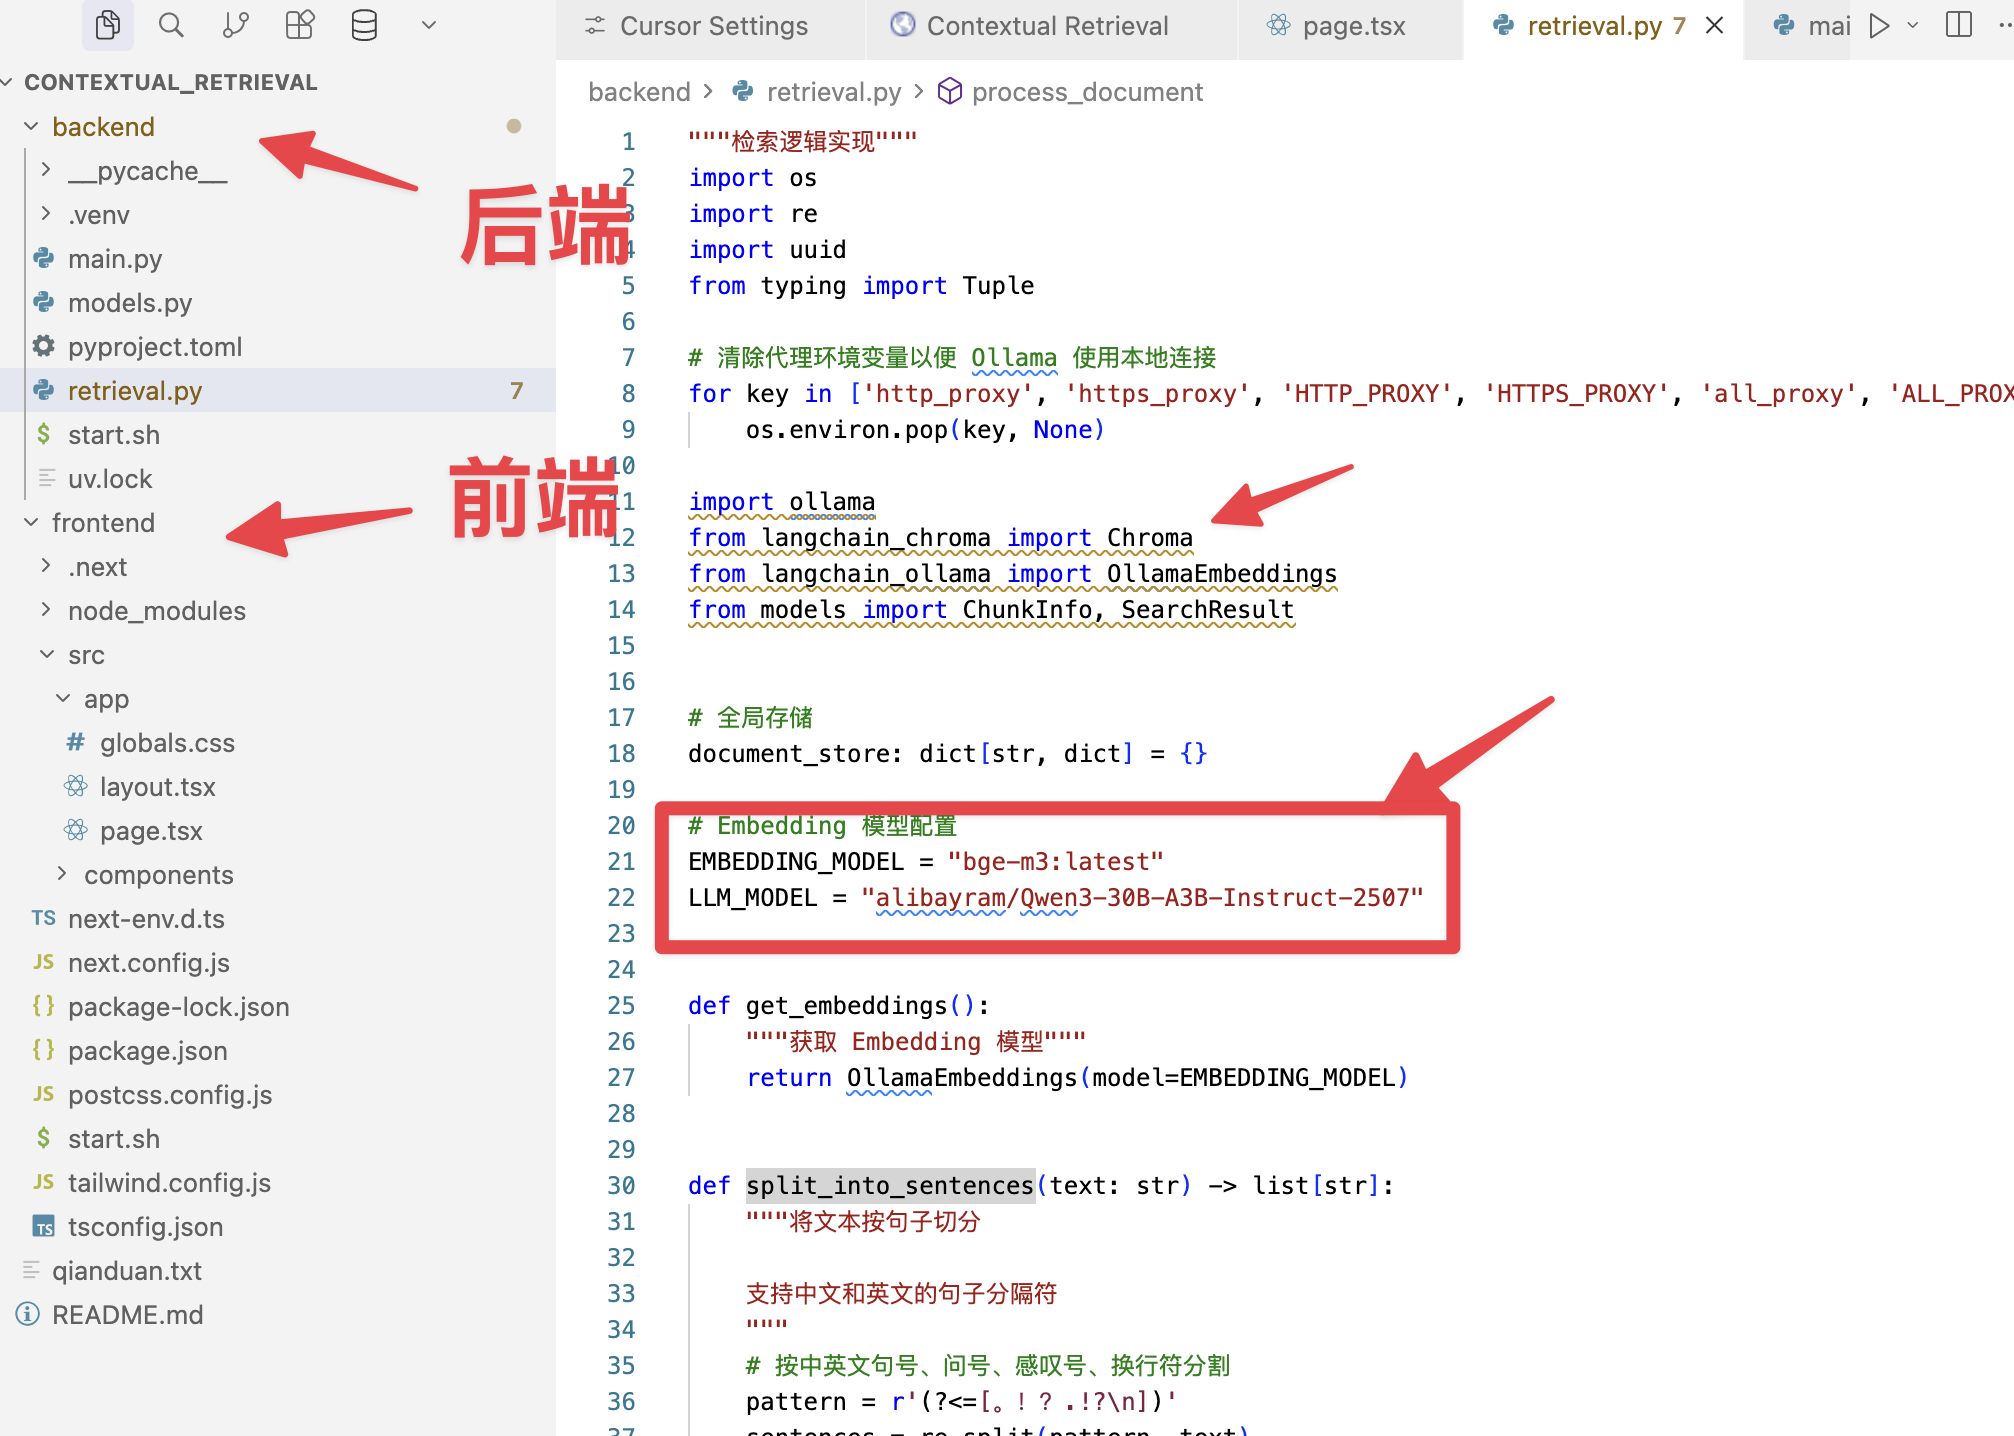Click the backend breadcrumb segment

639,92
